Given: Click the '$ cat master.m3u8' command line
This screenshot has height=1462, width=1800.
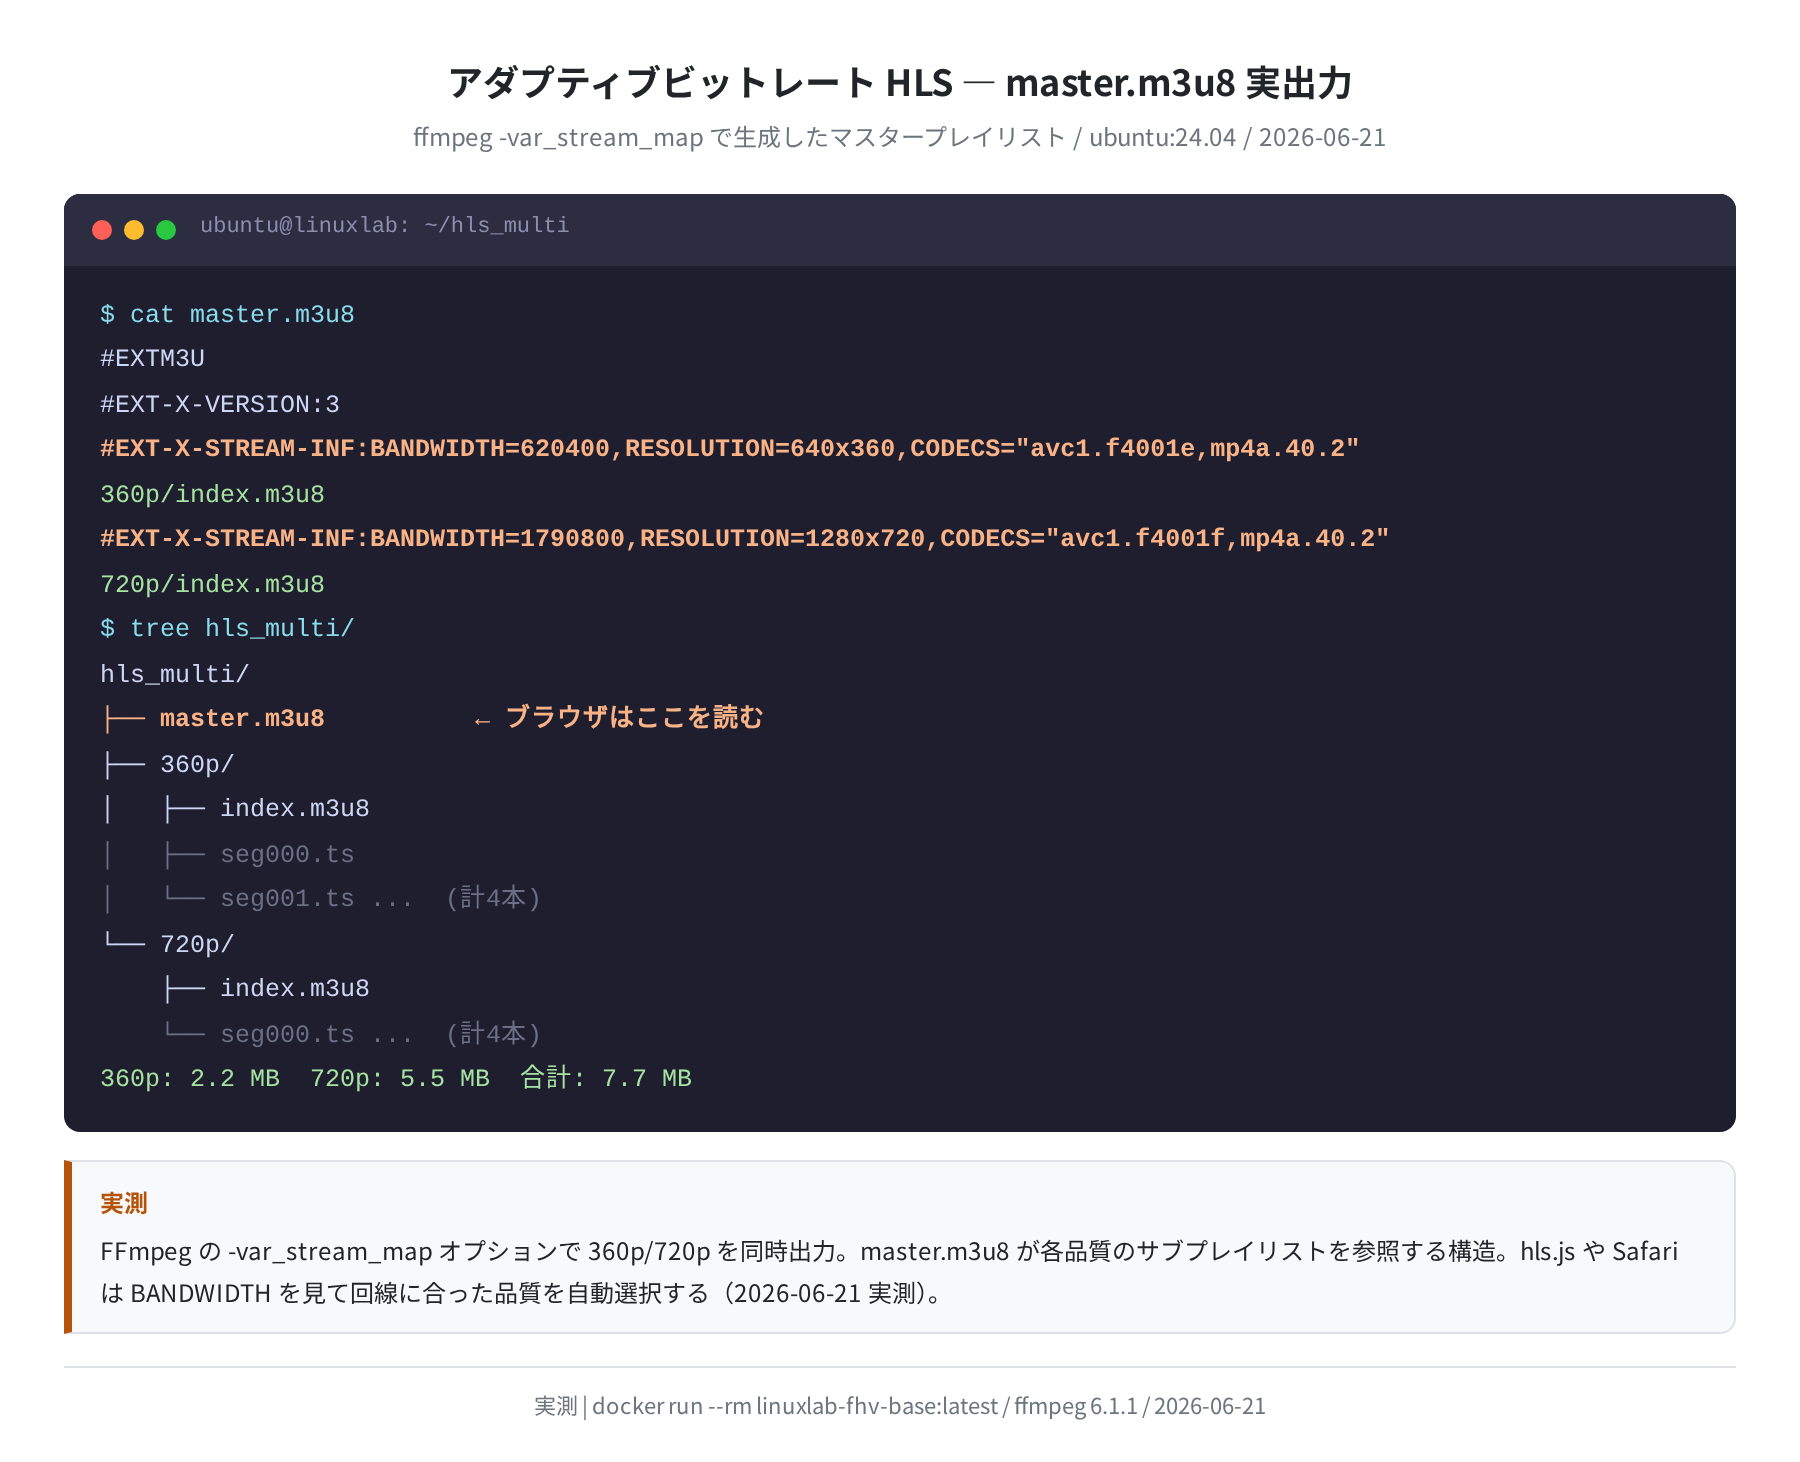Looking at the screenshot, I should coord(227,314).
